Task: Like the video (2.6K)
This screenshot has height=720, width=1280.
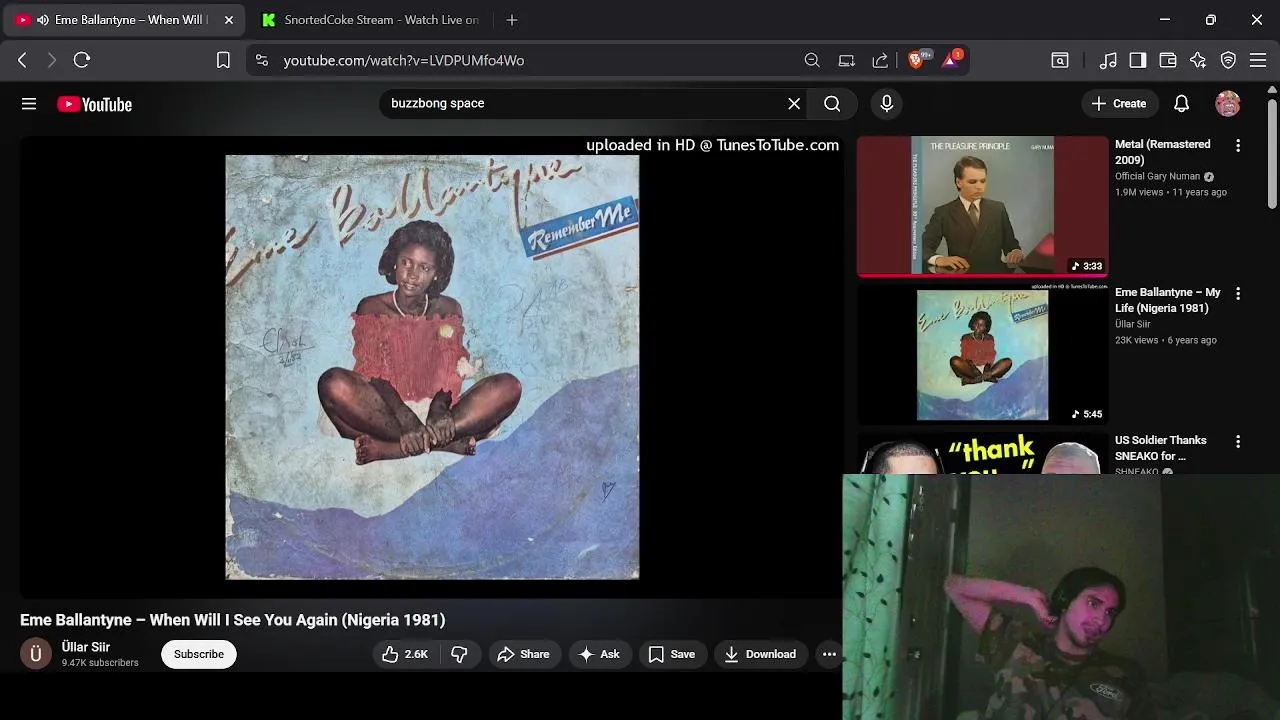Action: (x=405, y=654)
